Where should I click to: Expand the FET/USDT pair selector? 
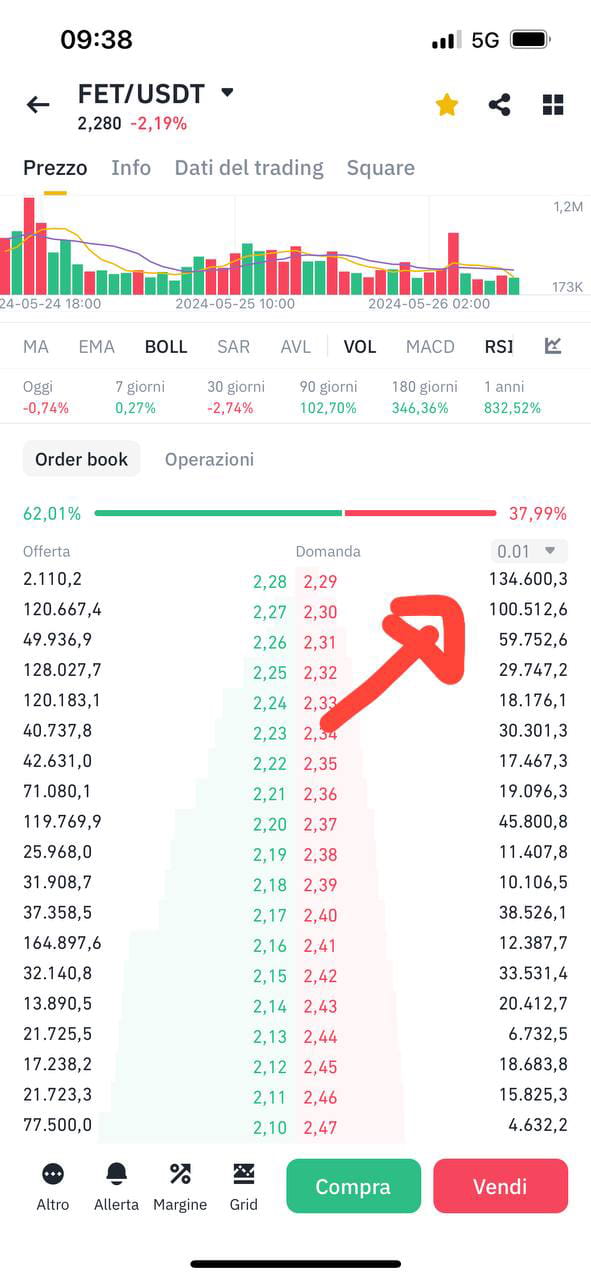pos(227,93)
